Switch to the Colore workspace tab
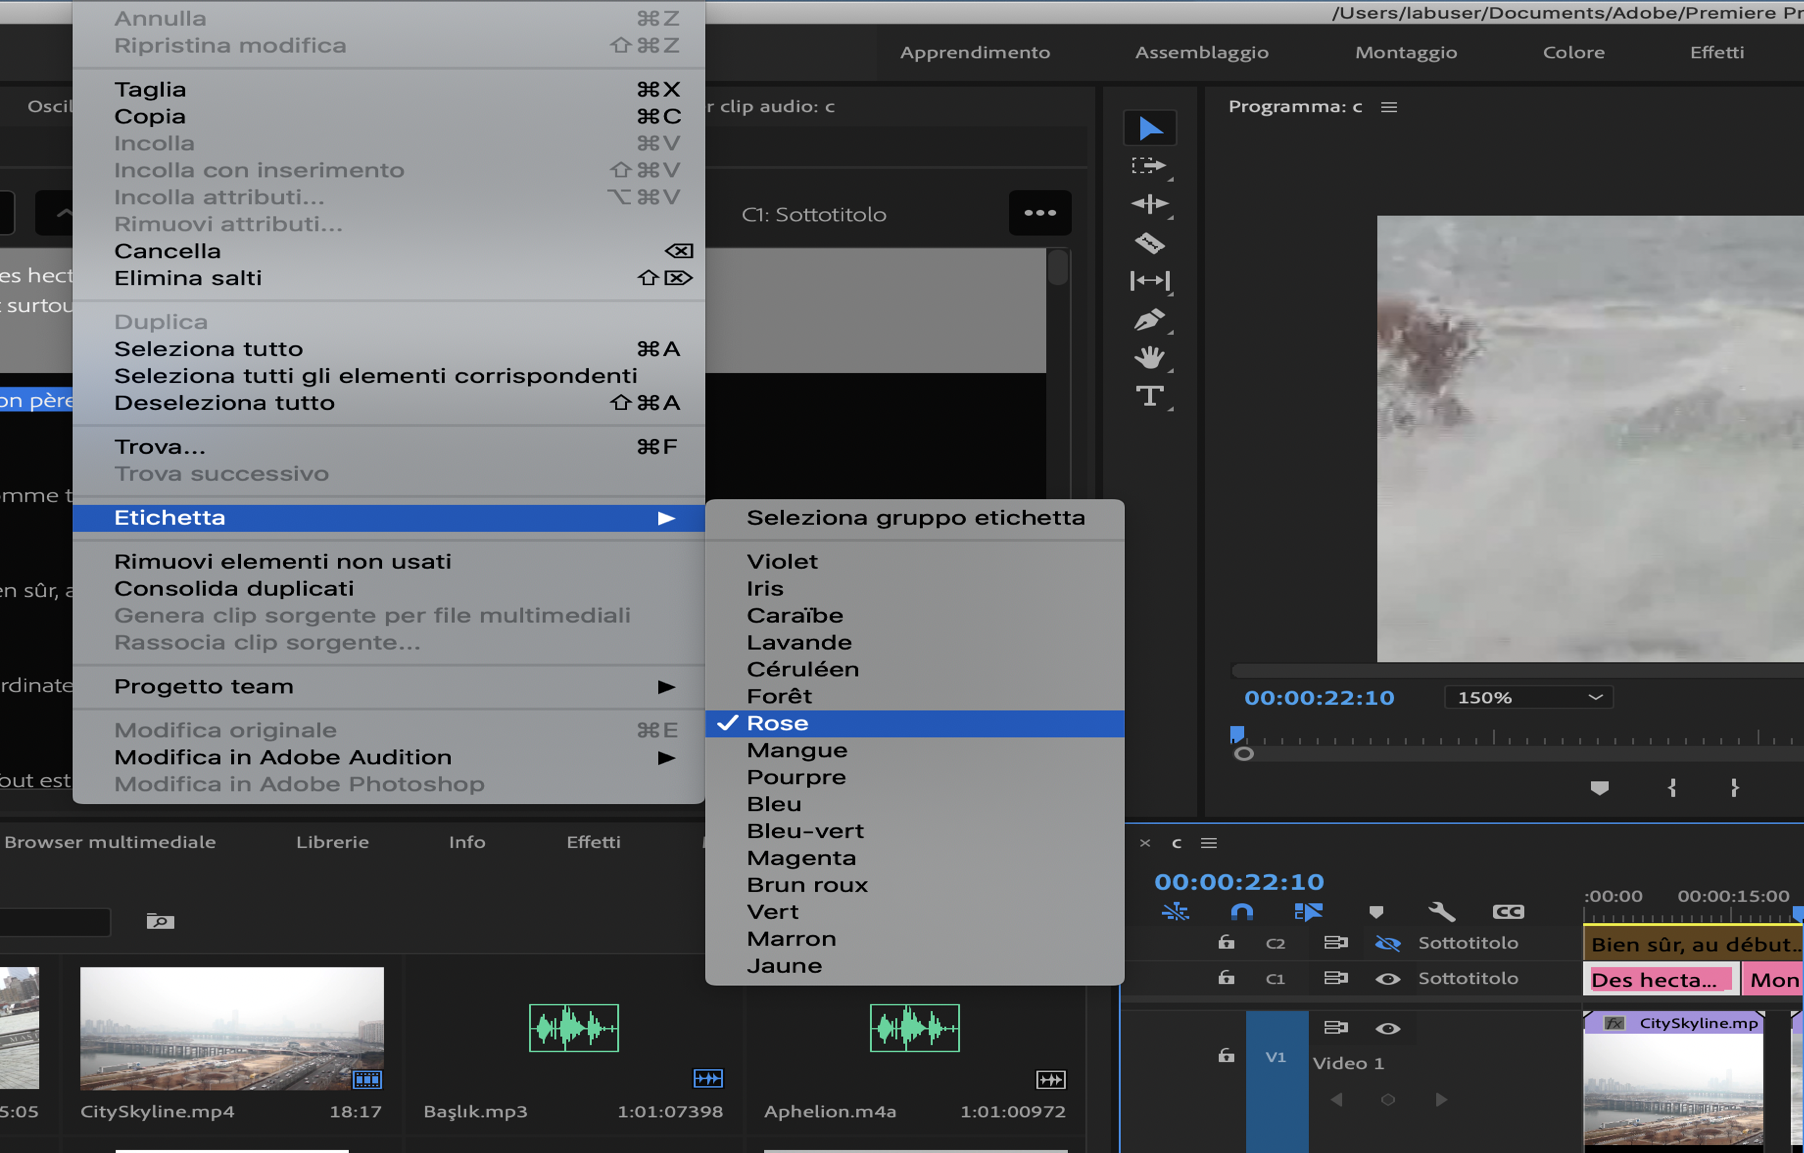Screen dimensions: 1804x1153 click(x=1573, y=52)
